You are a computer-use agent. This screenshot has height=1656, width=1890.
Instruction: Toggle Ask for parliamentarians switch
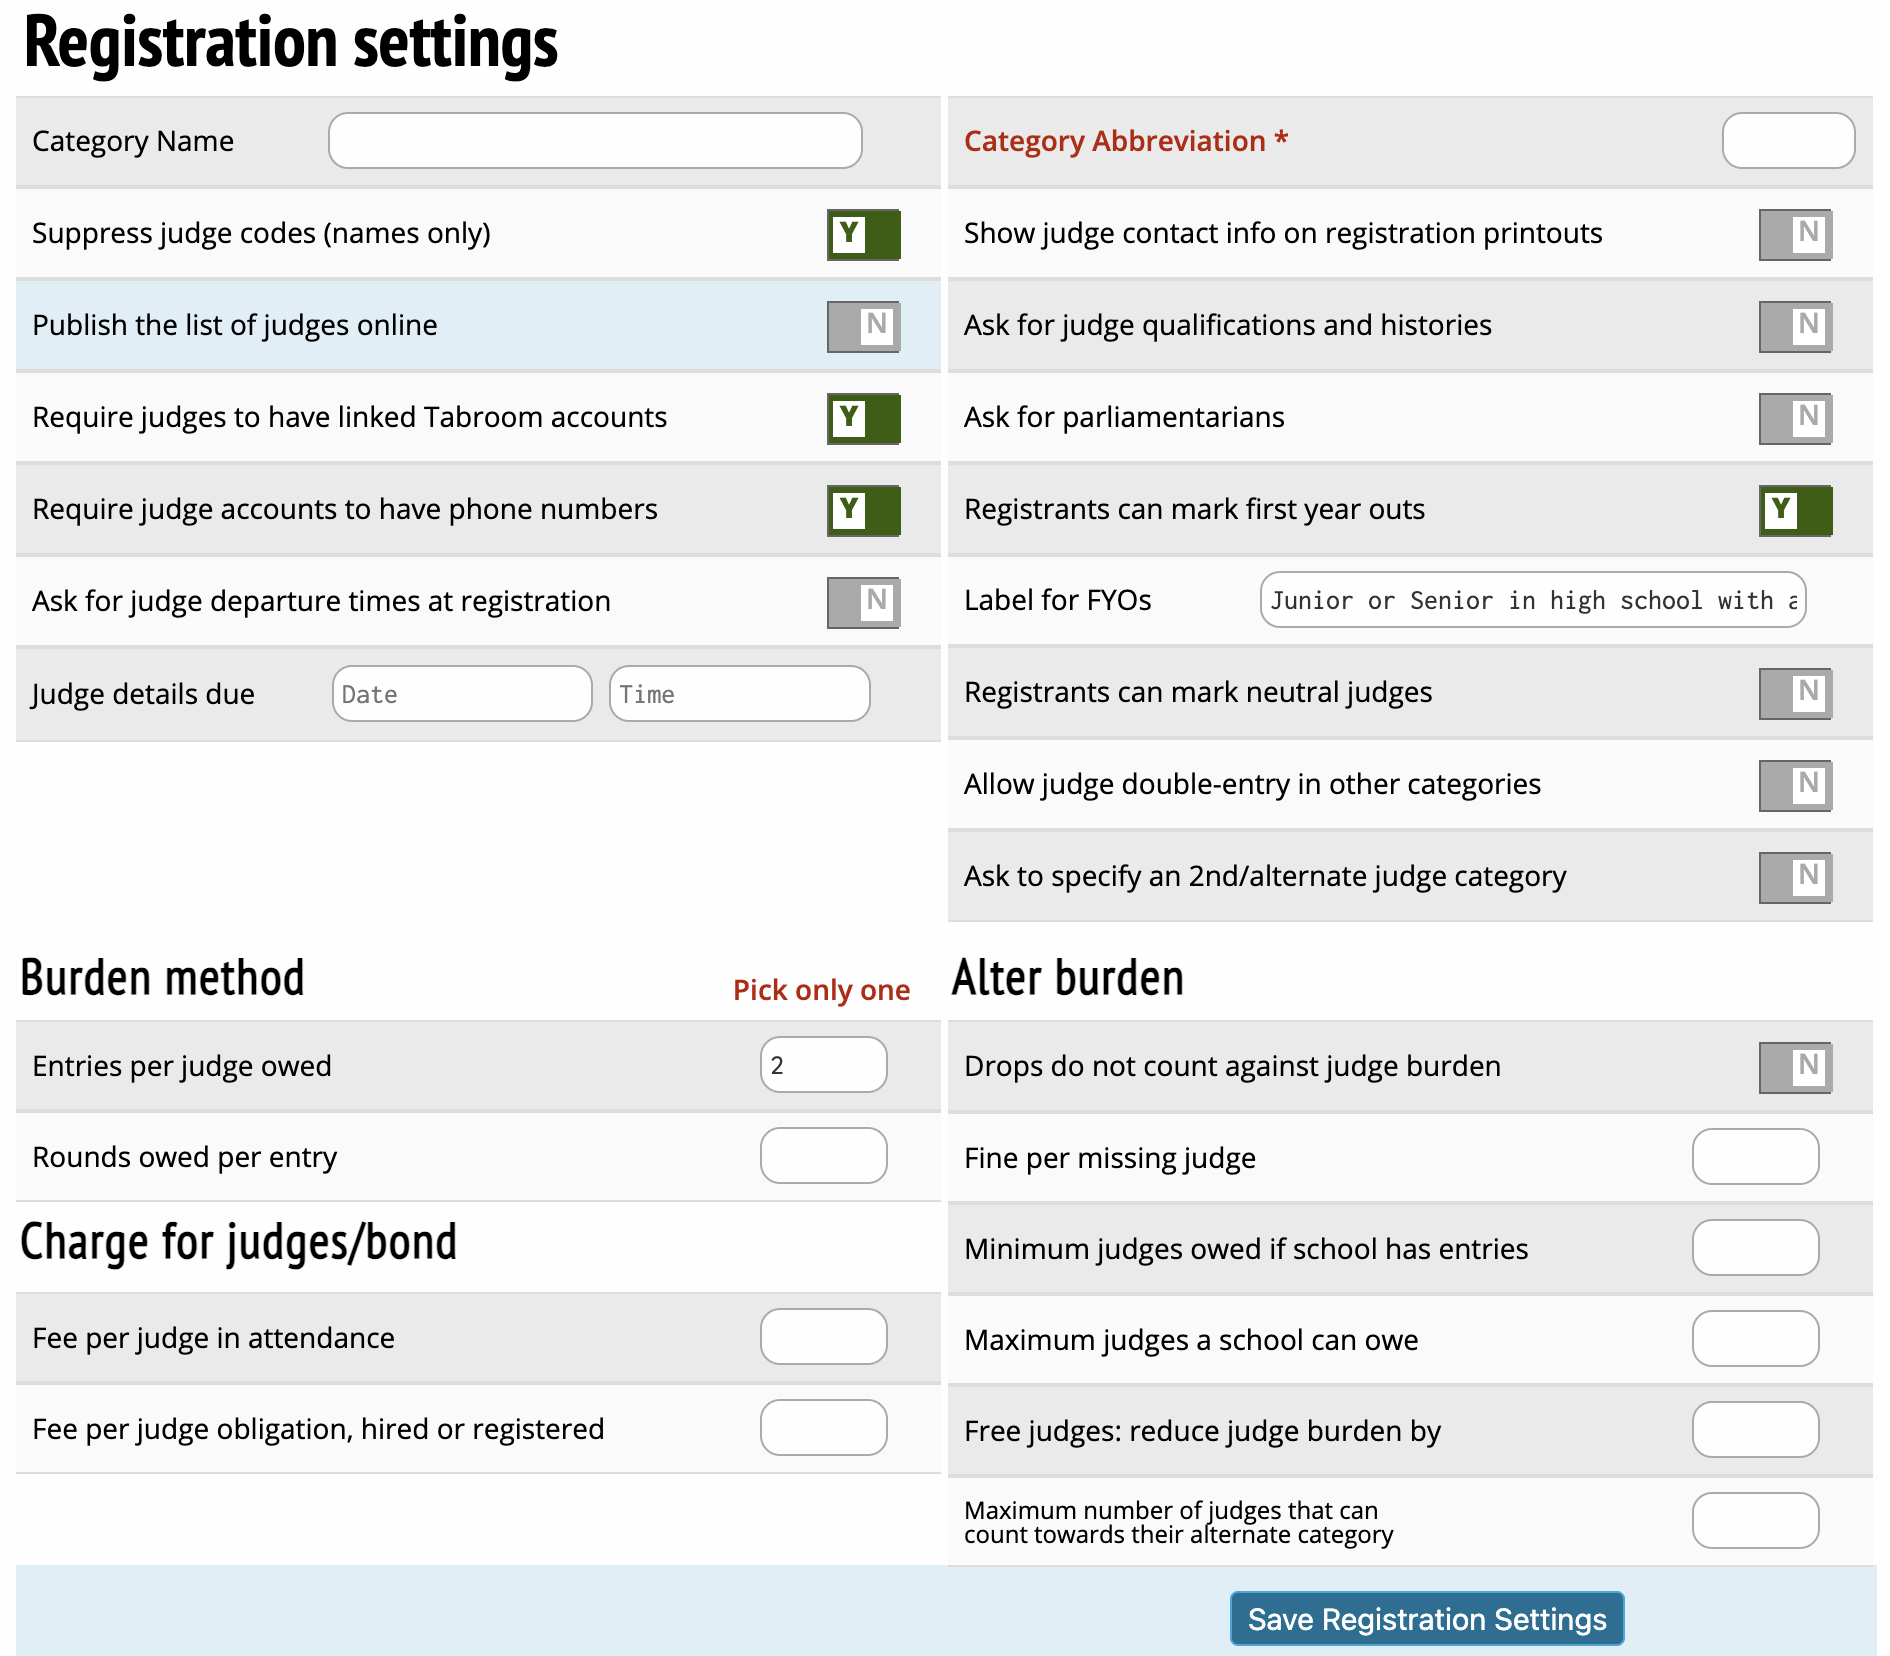click(1795, 418)
